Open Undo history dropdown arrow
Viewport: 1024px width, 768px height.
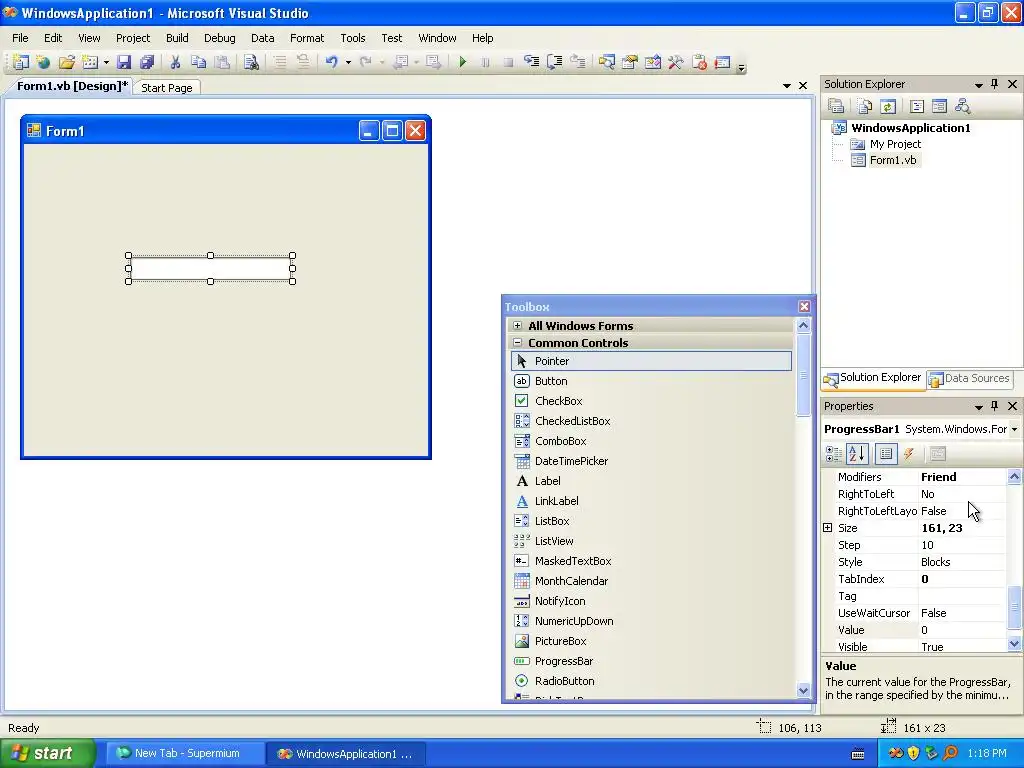348,63
